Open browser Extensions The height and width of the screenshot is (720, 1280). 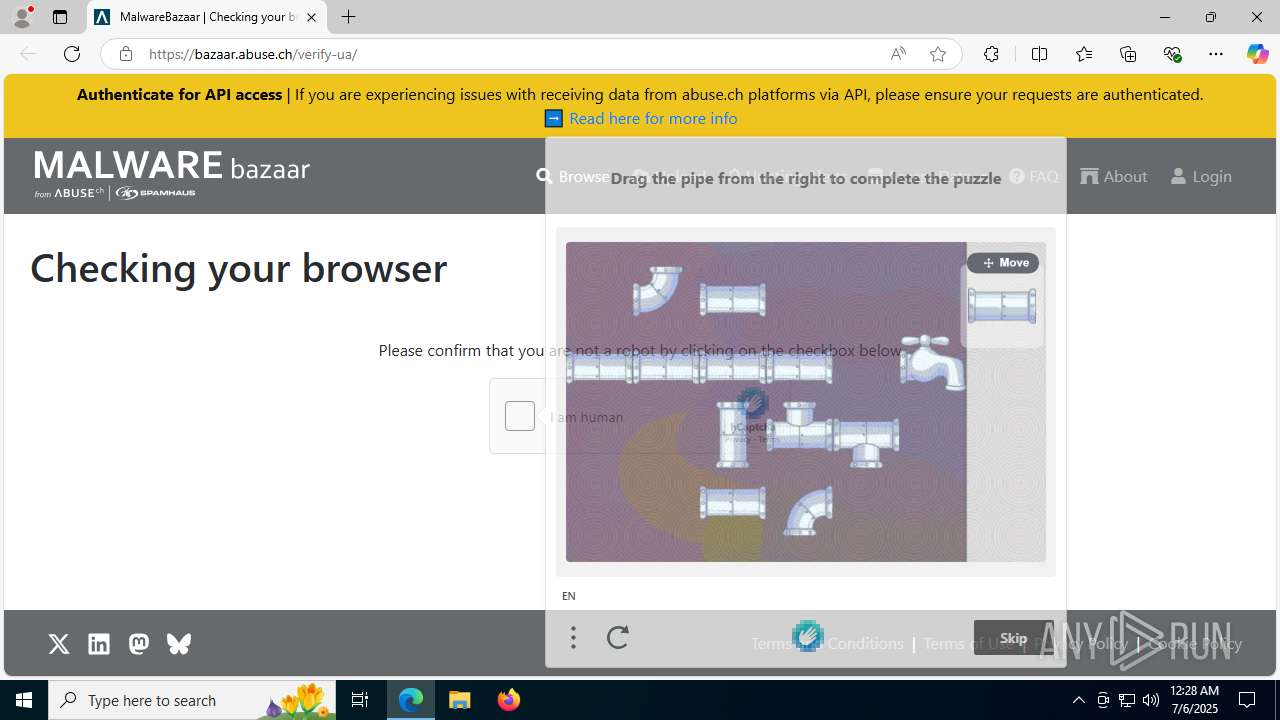pyautogui.click(x=991, y=54)
